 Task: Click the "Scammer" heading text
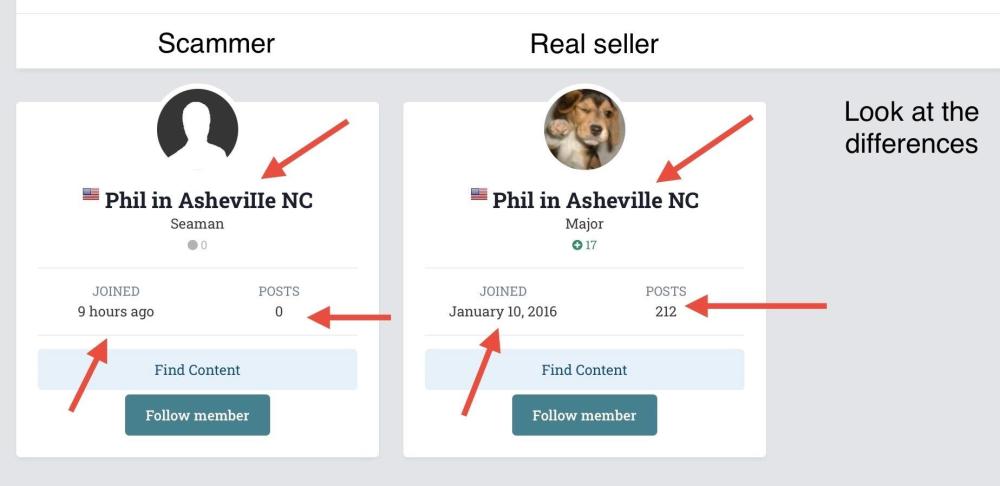click(216, 44)
